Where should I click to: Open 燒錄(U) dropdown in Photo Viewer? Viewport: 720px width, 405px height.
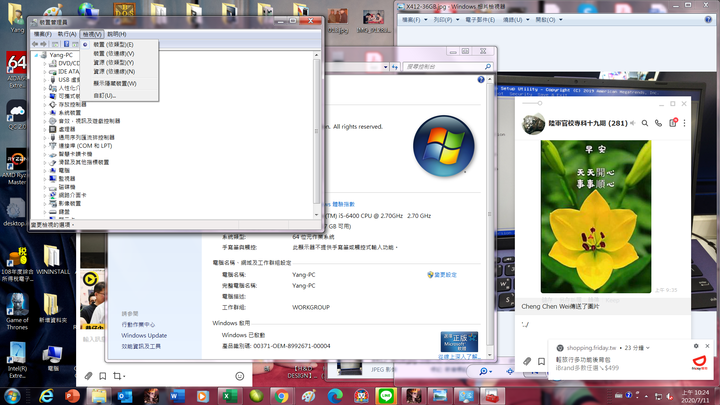[x=516, y=20]
